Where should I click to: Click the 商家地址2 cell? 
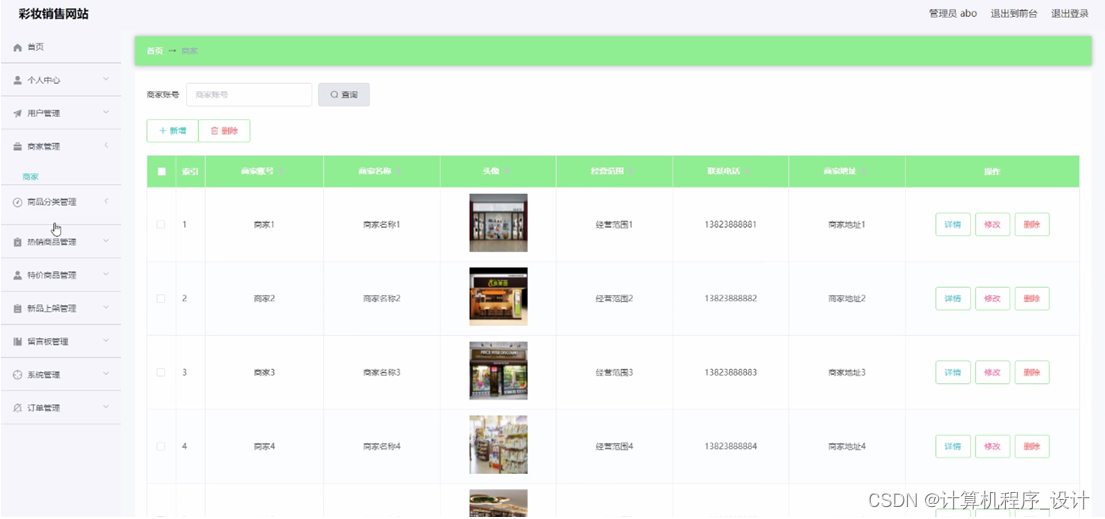[x=846, y=298]
